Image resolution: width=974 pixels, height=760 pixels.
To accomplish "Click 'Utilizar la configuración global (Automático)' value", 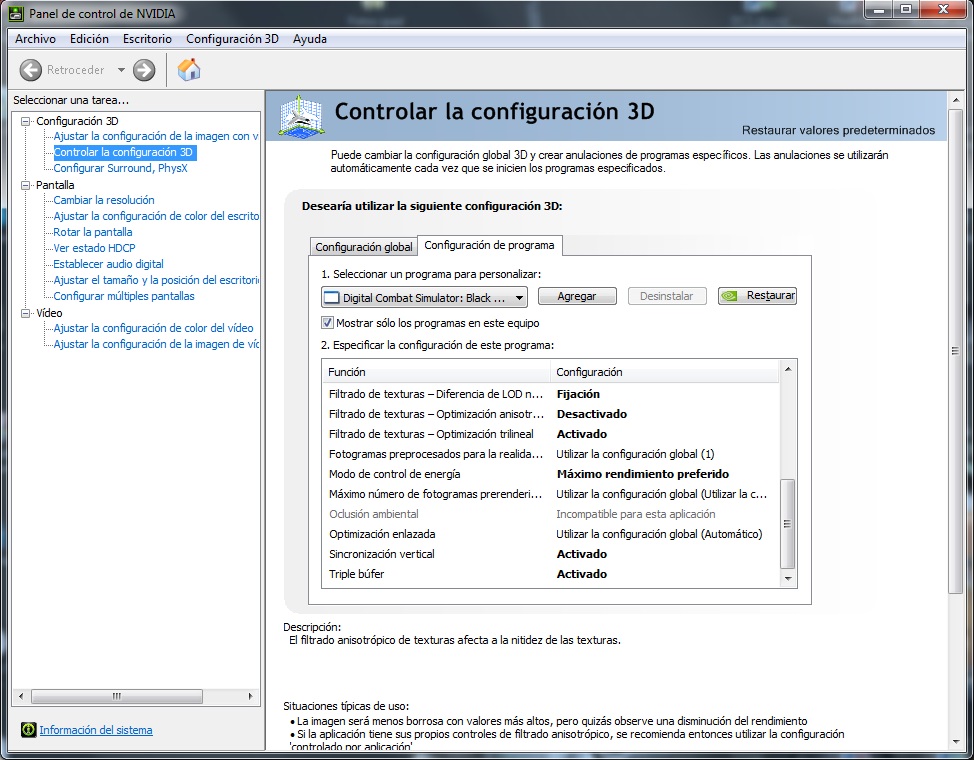I will pos(659,534).
